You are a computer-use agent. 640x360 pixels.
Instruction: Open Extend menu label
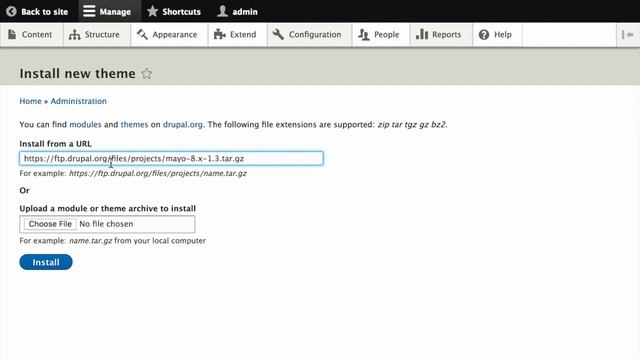243,35
